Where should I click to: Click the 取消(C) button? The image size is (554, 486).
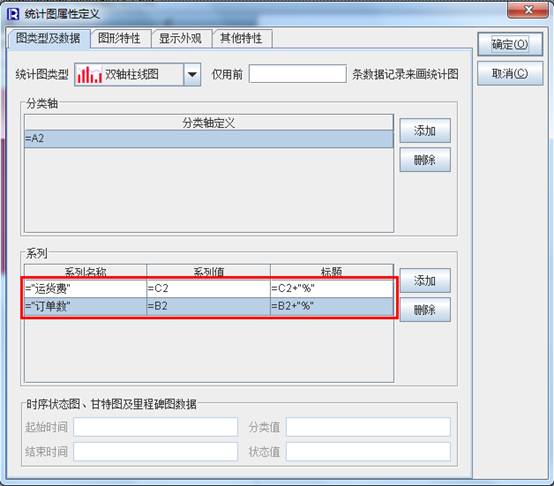click(x=510, y=73)
